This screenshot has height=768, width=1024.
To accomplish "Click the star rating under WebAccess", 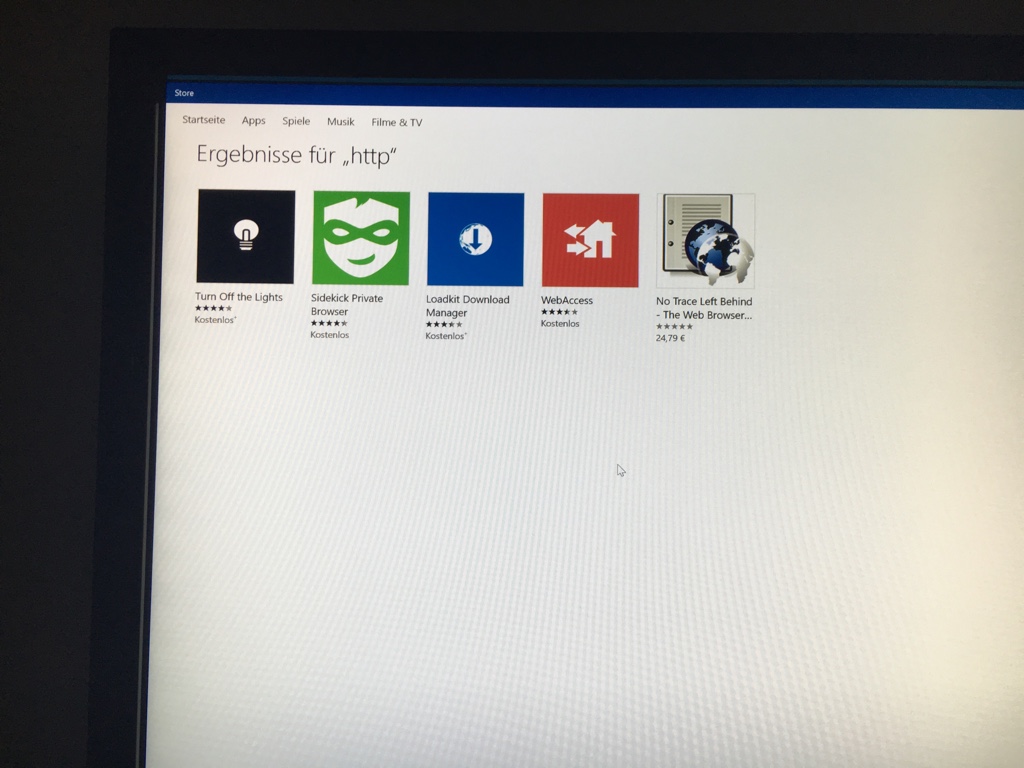I will 560,312.
